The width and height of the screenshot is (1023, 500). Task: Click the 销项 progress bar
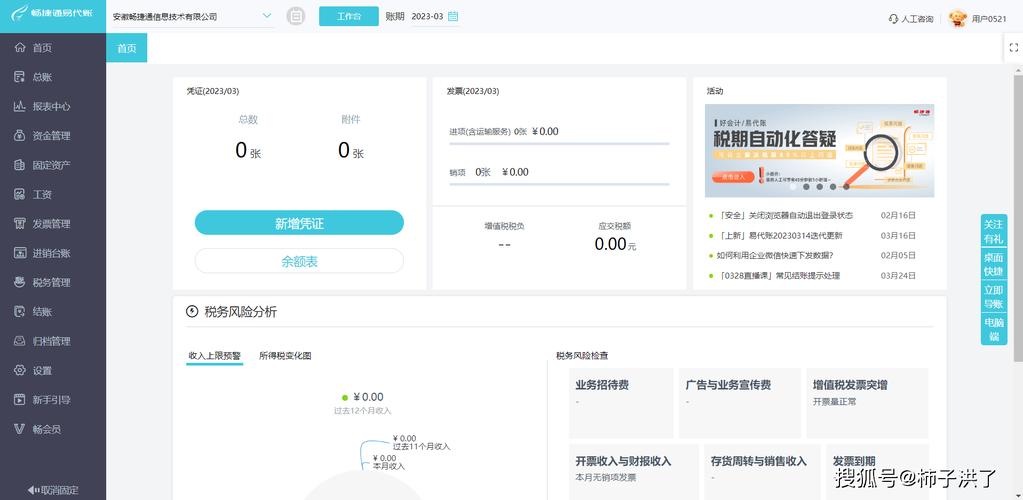coord(559,184)
